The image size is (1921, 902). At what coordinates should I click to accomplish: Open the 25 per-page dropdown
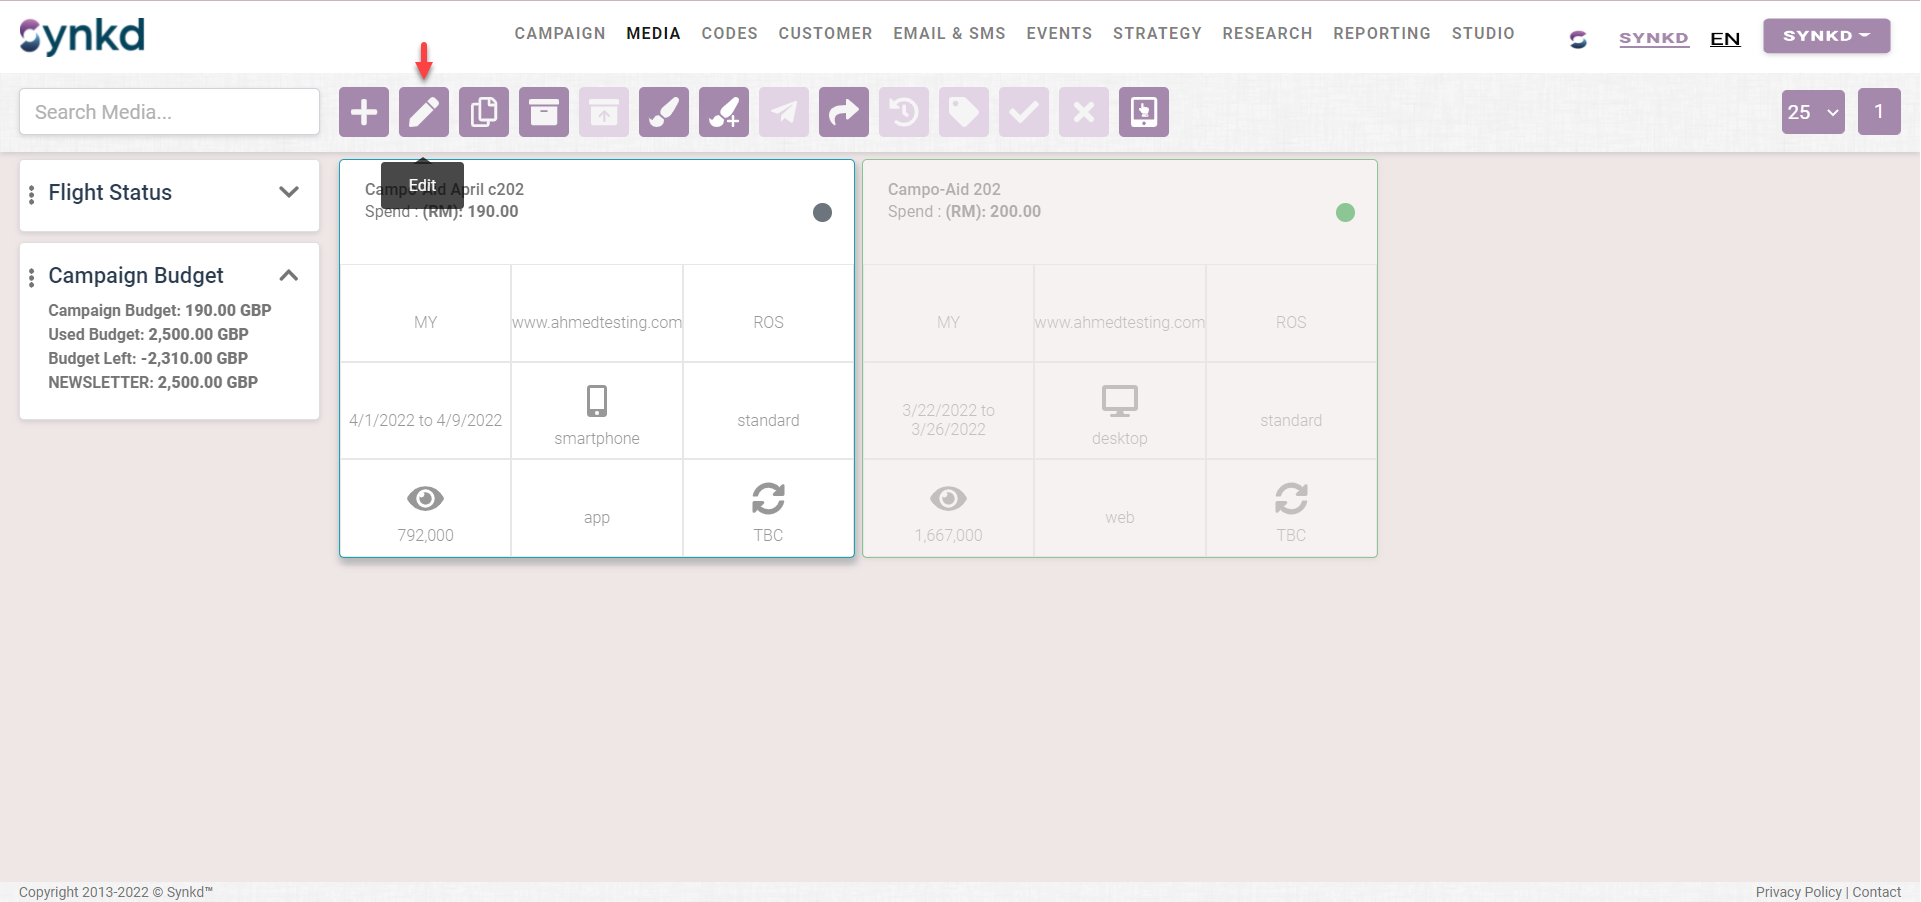[1812, 112]
